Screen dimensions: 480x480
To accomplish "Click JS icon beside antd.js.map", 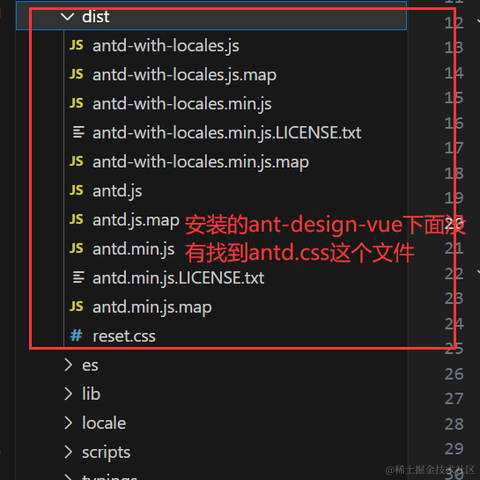I will click(x=76, y=219).
